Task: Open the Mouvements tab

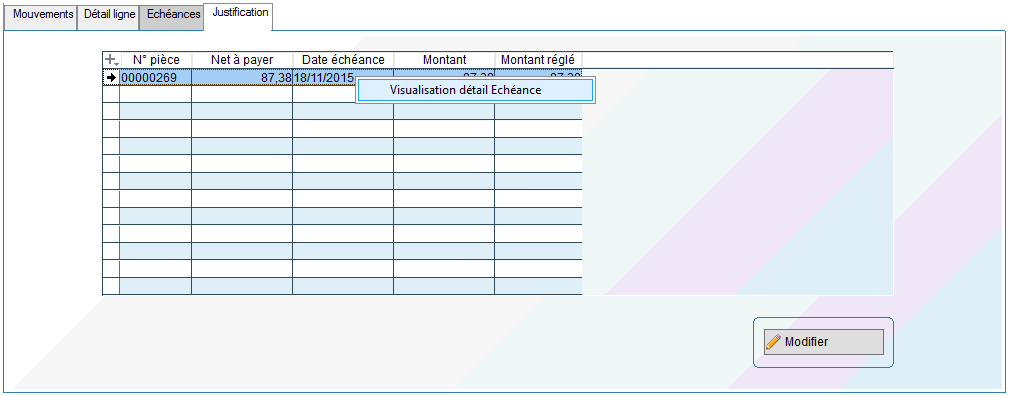Action: point(41,15)
